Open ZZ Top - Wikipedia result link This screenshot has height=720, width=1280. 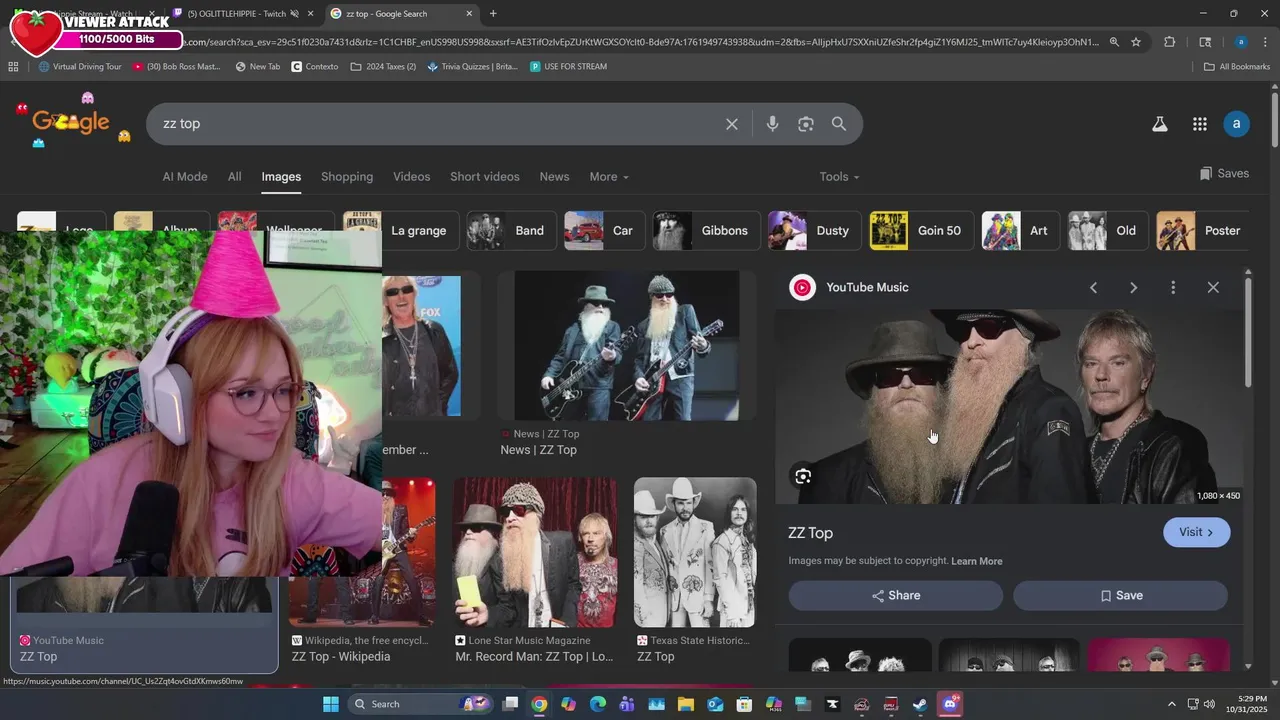point(341,657)
